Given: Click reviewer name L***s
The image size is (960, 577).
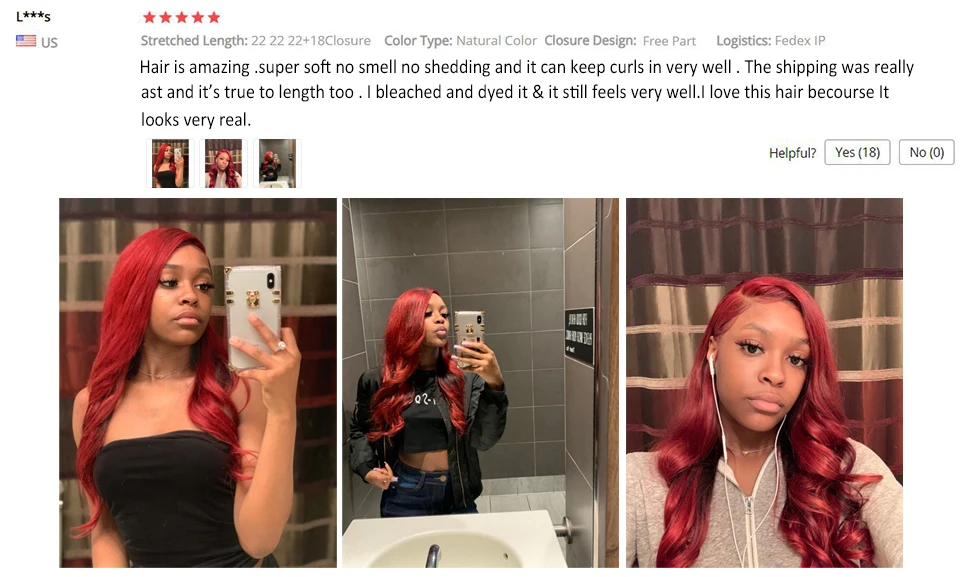Looking at the screenshot, I should (x=33, y=16).
